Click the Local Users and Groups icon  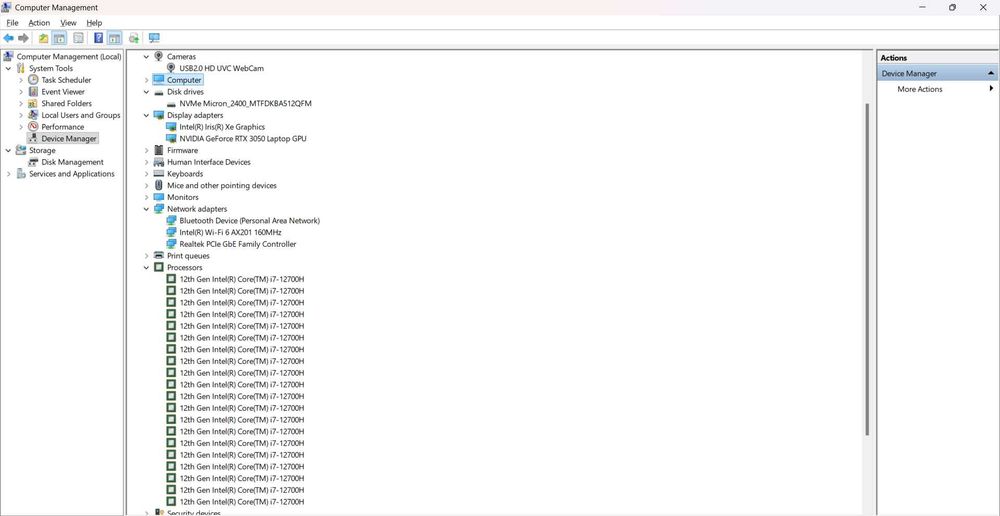click(33, 115)
